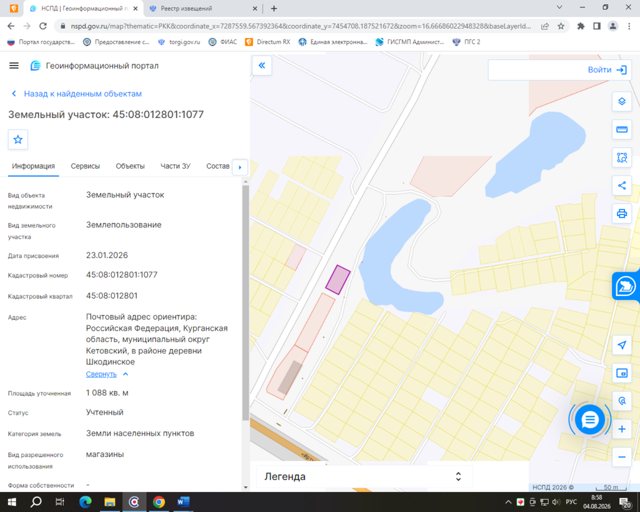Image resolution: width=640 pixels, height=512 pixels.
Task: Reload the page in browser
Action: tap(43, 26)
